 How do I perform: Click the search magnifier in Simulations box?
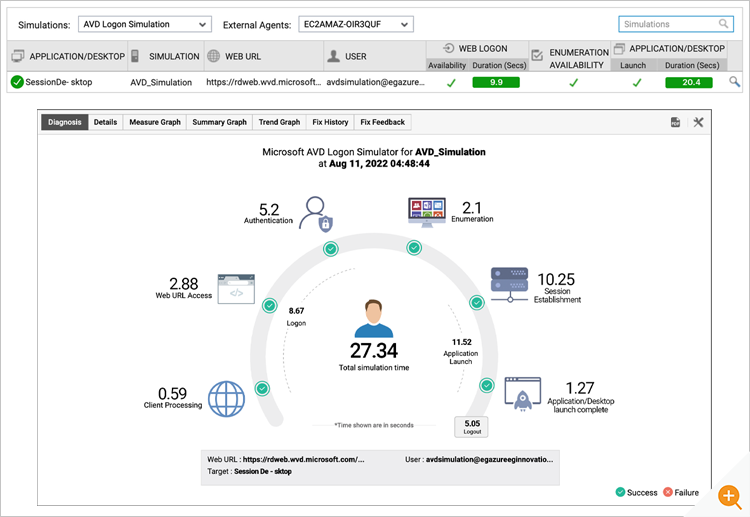(x=724, y=24)
